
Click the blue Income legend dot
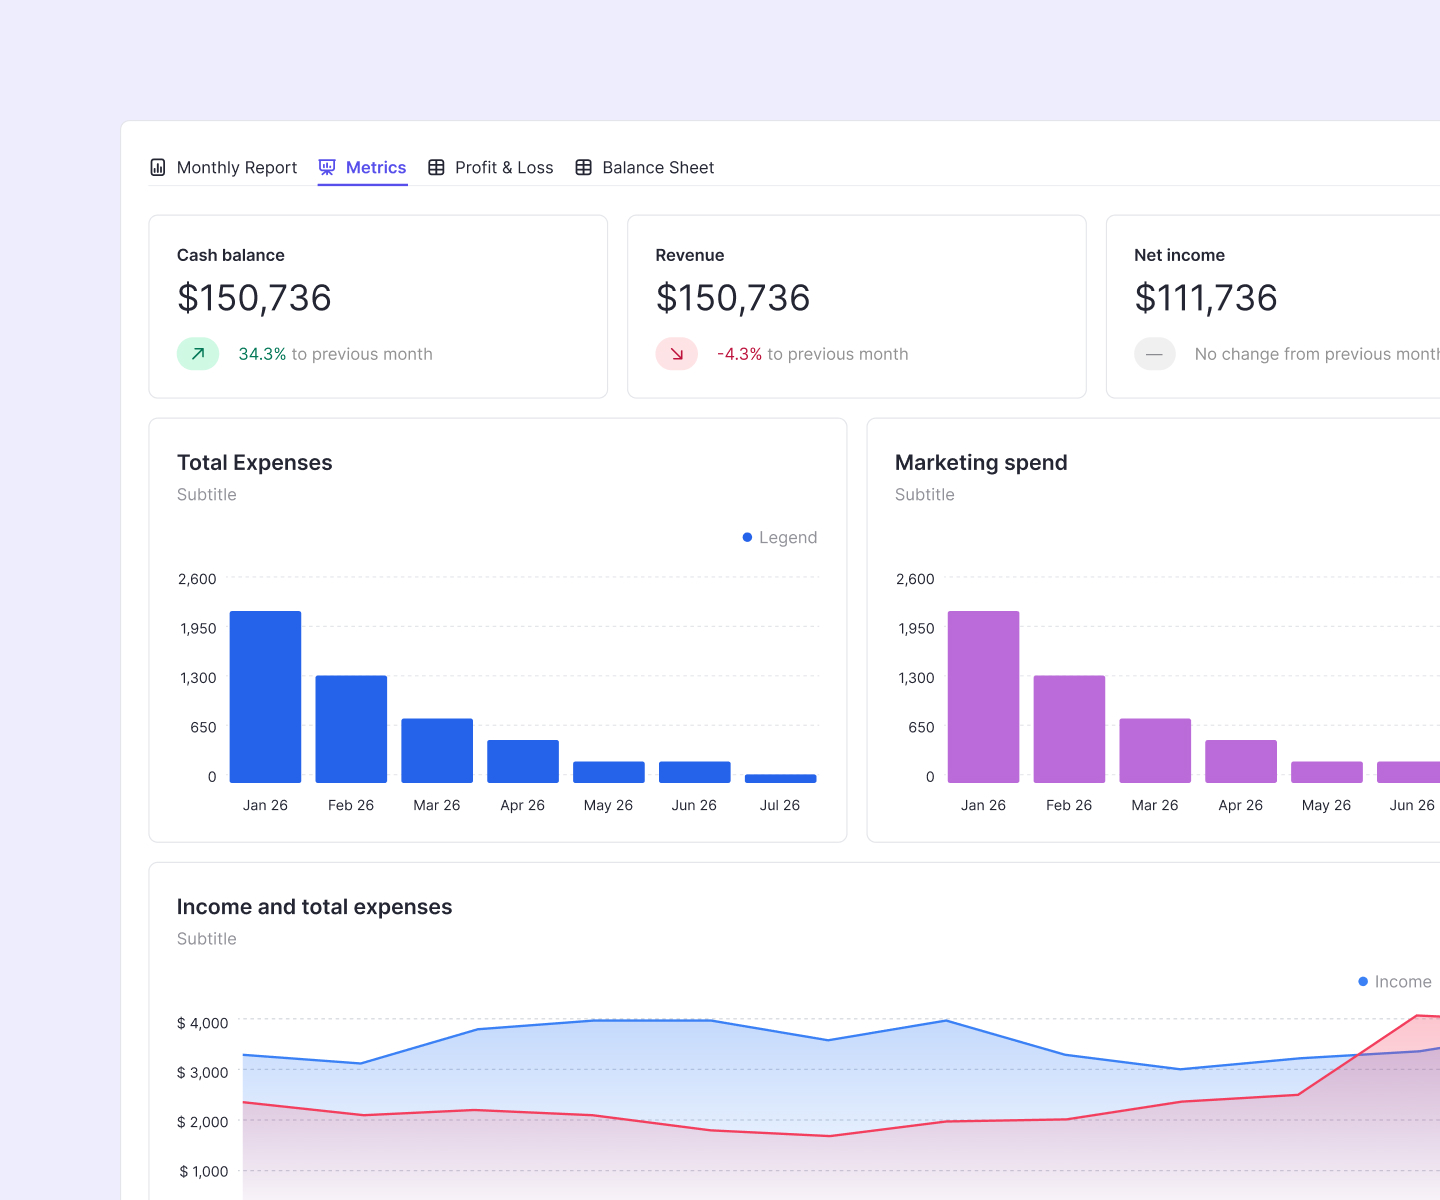click(x=1363, y=981)
